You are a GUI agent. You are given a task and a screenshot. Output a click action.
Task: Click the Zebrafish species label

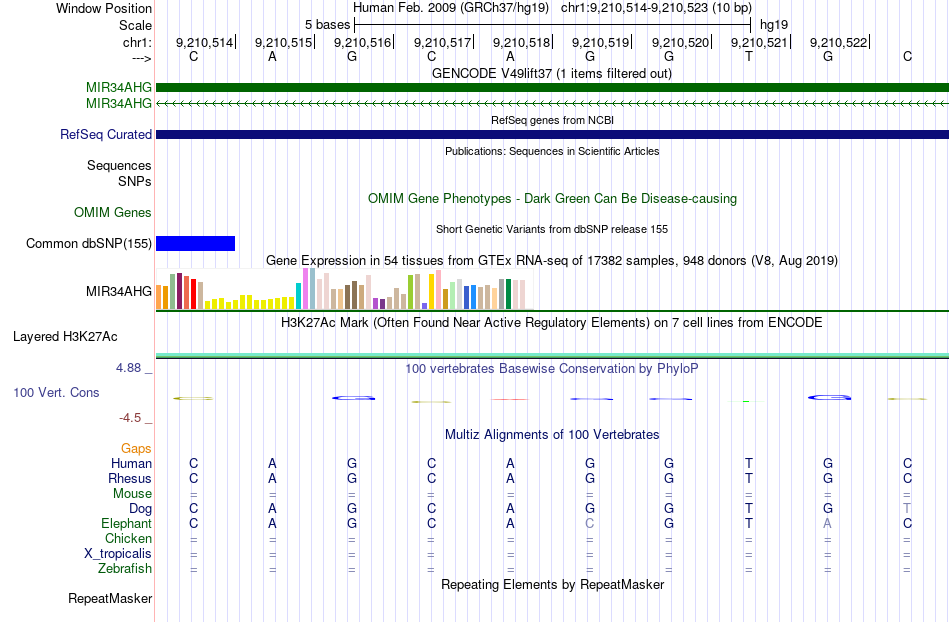pyautogui.click(x=125, y=569)
